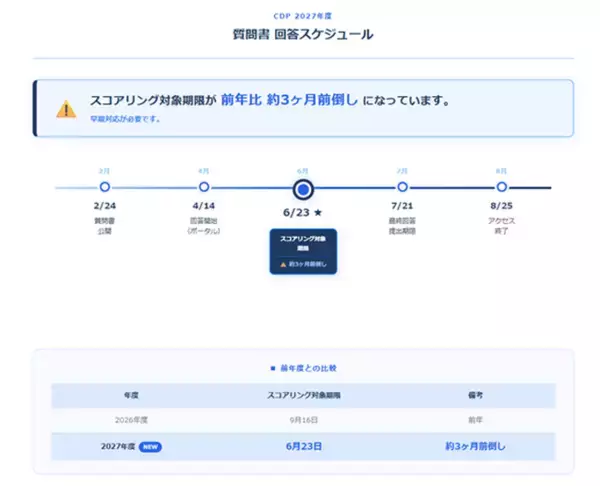Click the 年度 column header
Screen dimensions: 600x486
pos(131,395)
